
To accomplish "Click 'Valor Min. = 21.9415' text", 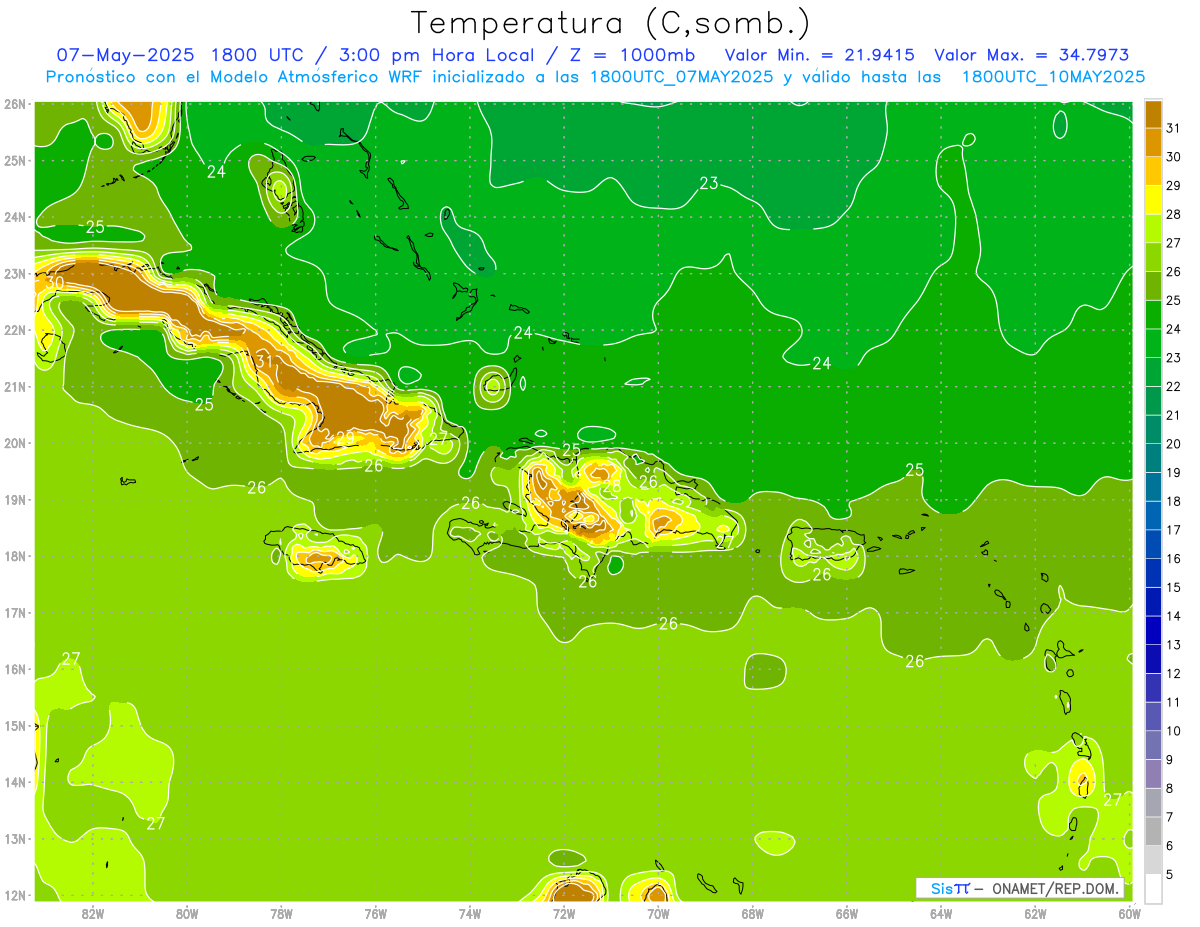I will tap(819, 55).
